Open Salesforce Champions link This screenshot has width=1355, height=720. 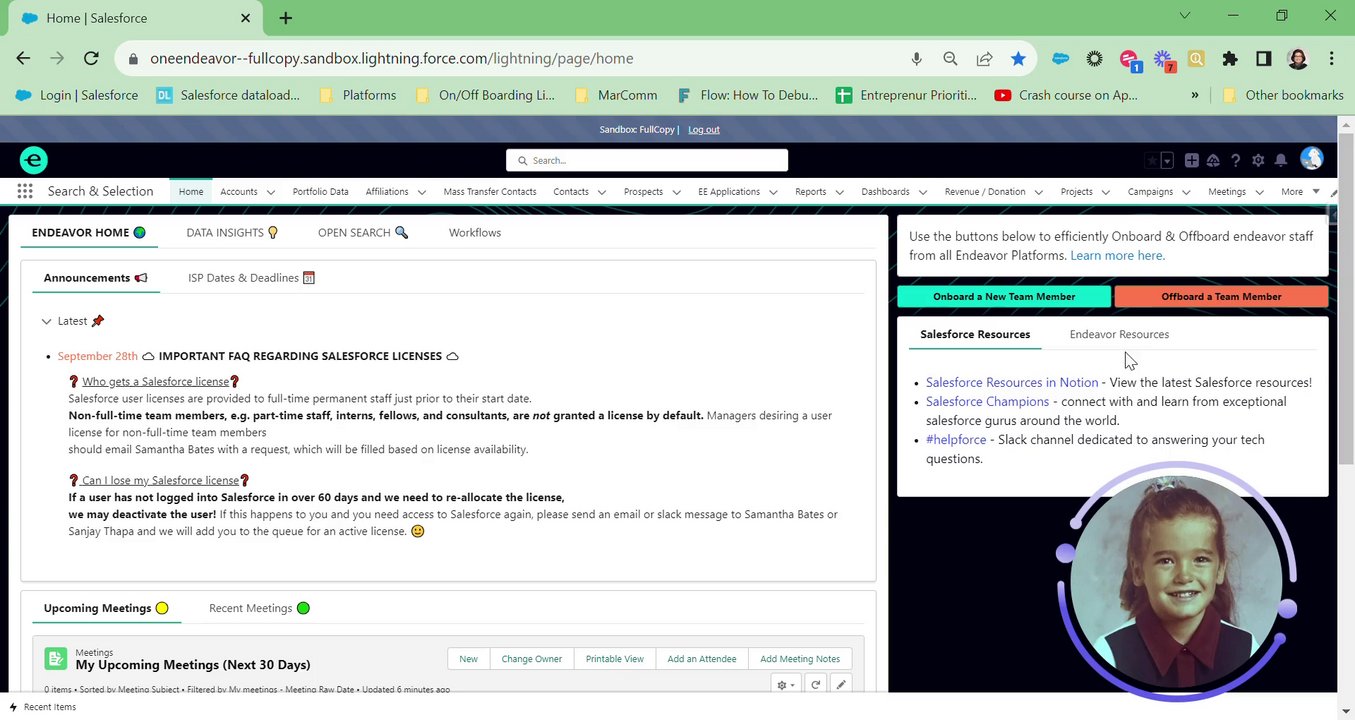(987, 402)
